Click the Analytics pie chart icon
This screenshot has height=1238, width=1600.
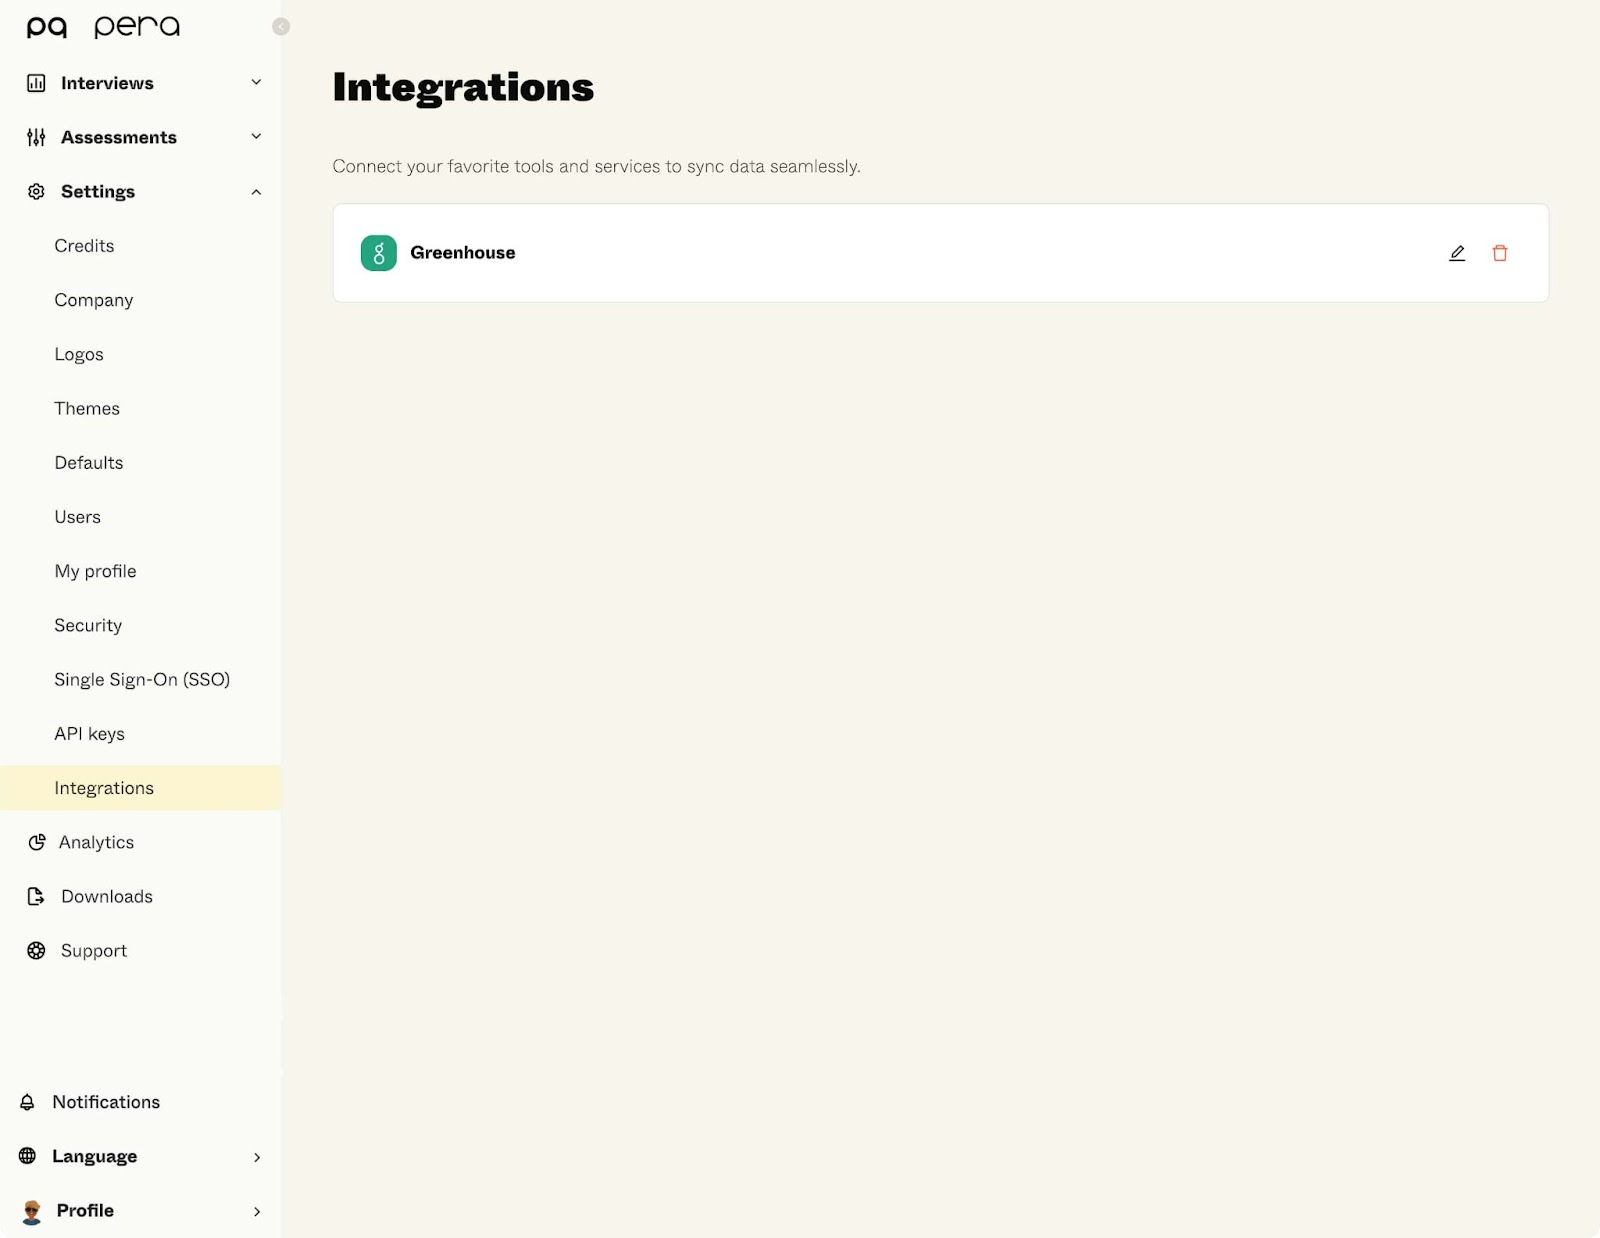pyautogui.click(x=37, y=842)
